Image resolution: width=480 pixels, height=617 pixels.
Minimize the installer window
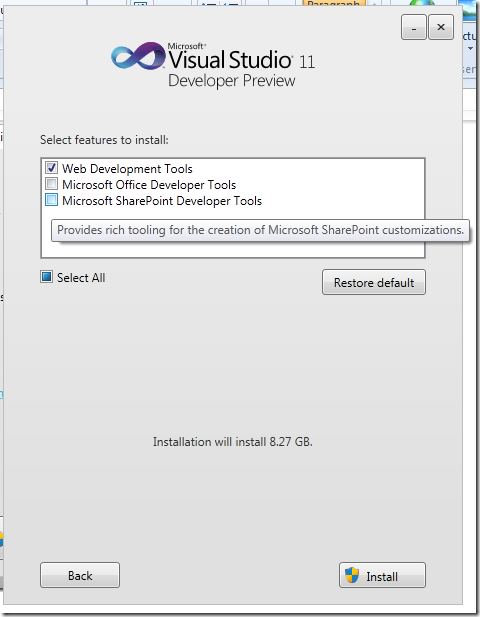[414, 27]
